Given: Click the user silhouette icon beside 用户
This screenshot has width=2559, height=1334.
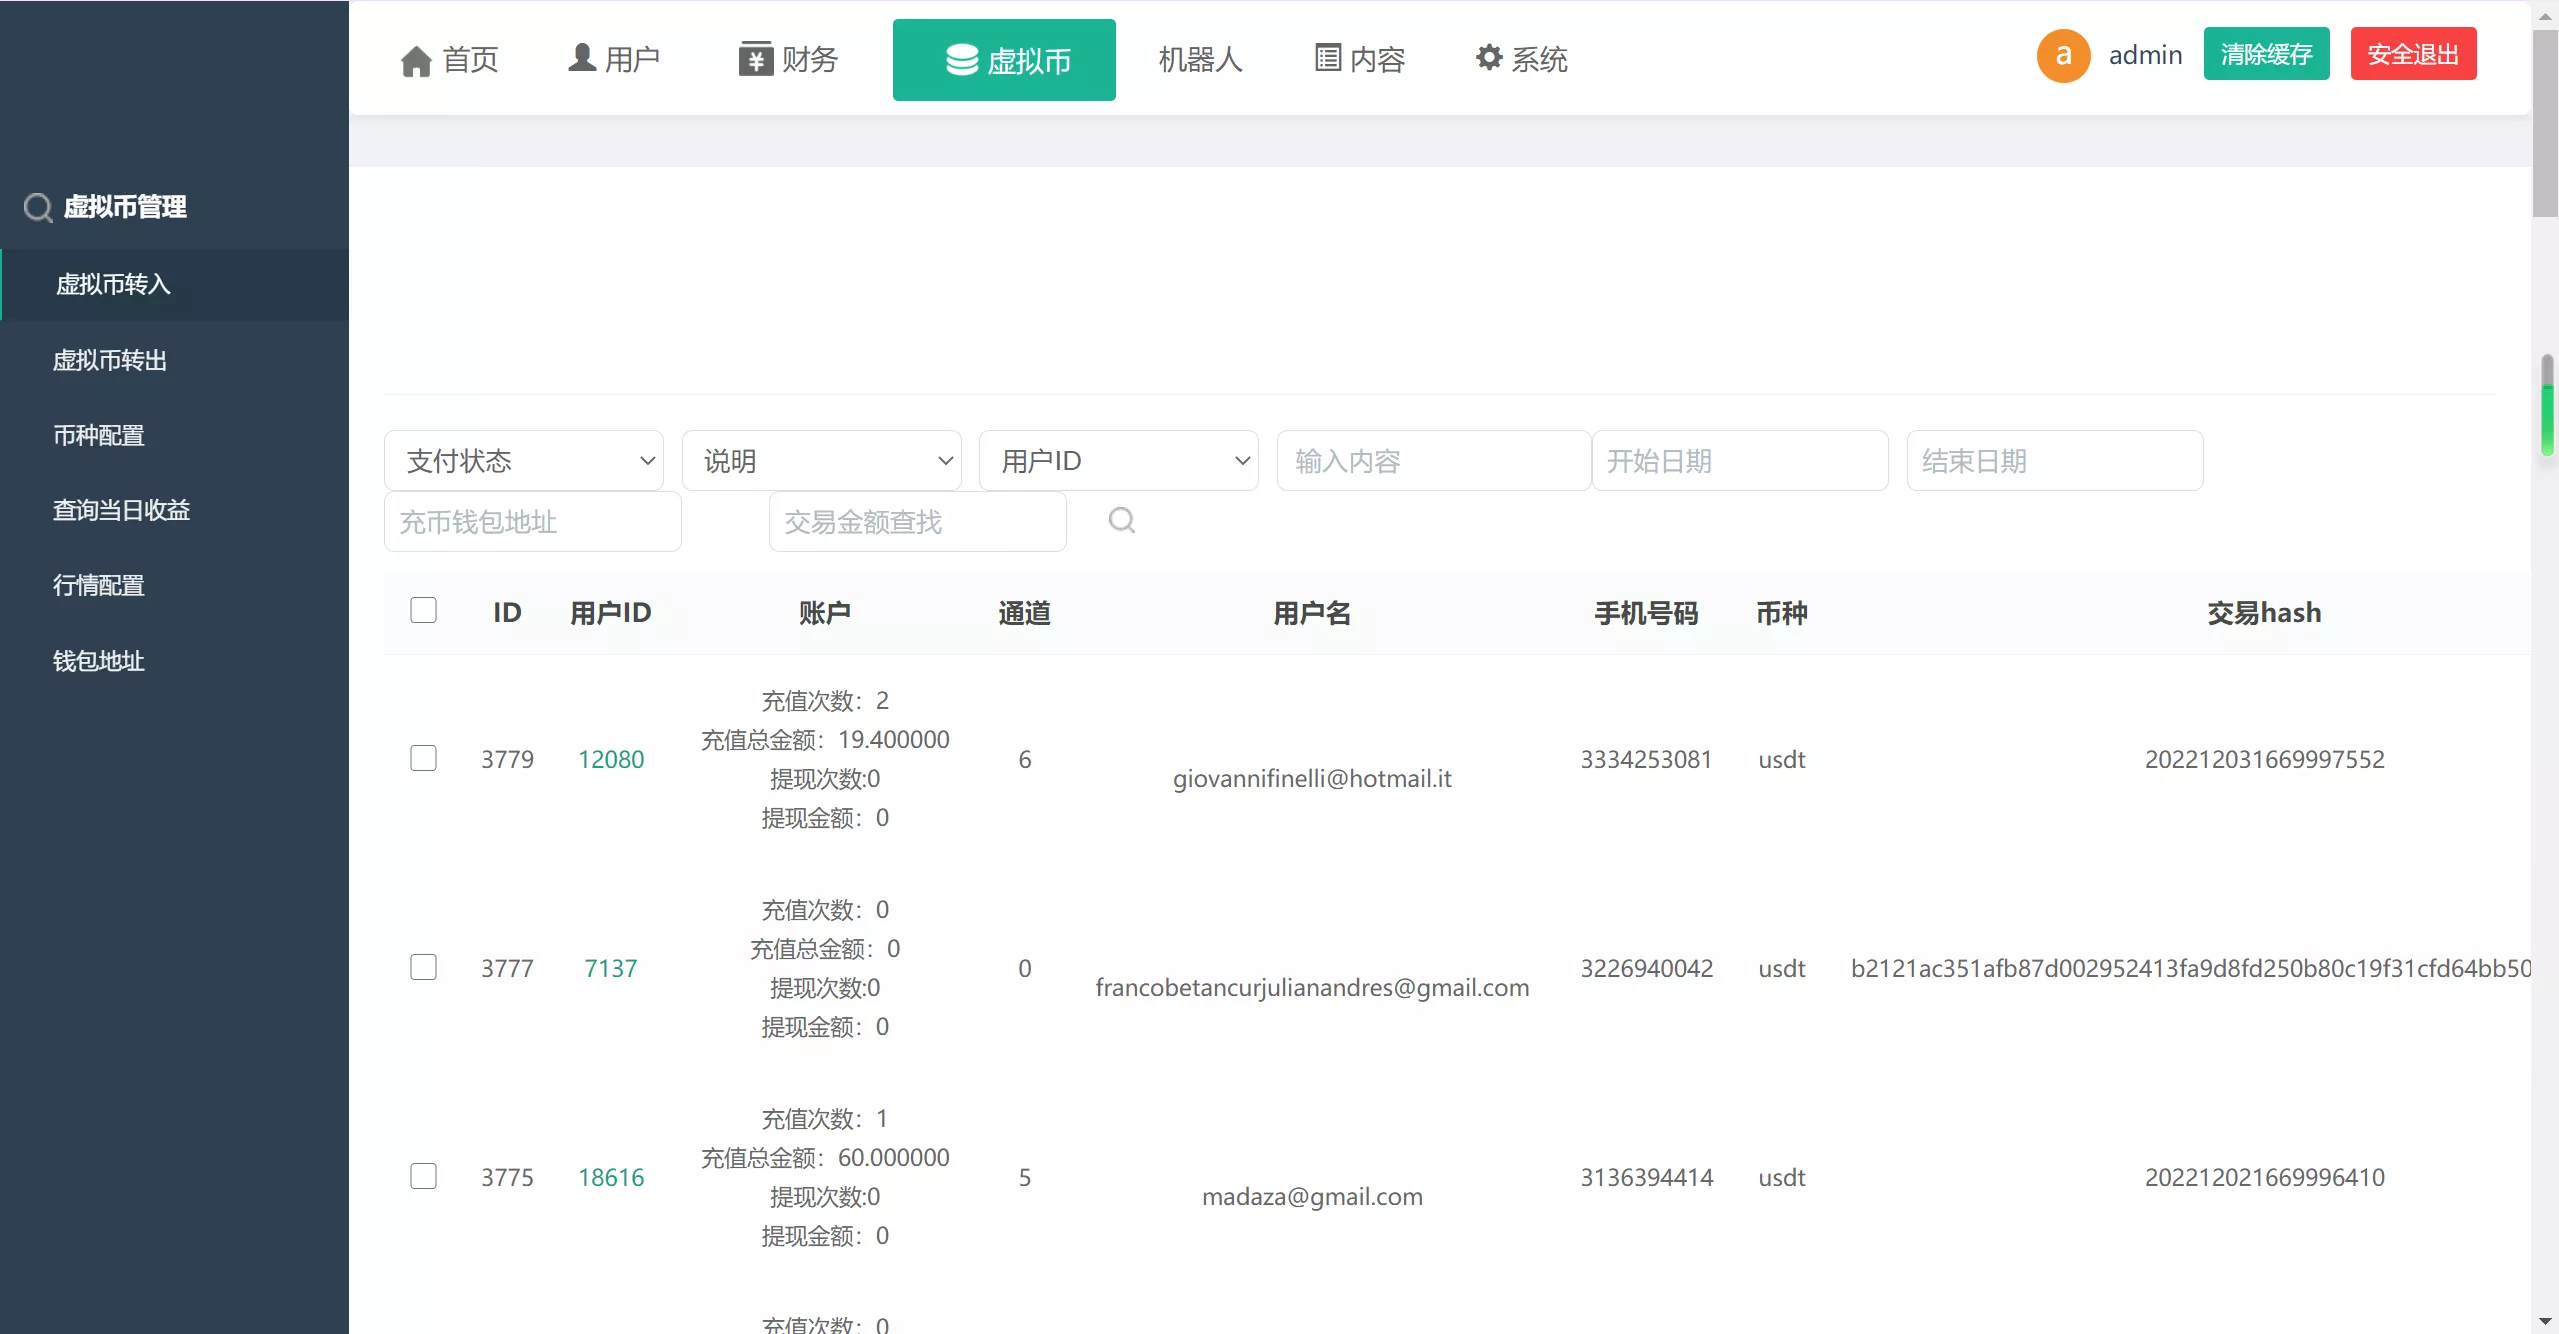Looking at the screenshot, I should pos(582,58).
